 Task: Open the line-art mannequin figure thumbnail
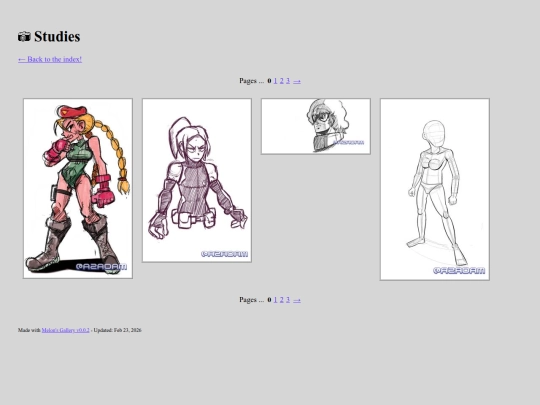click(435, 189)
